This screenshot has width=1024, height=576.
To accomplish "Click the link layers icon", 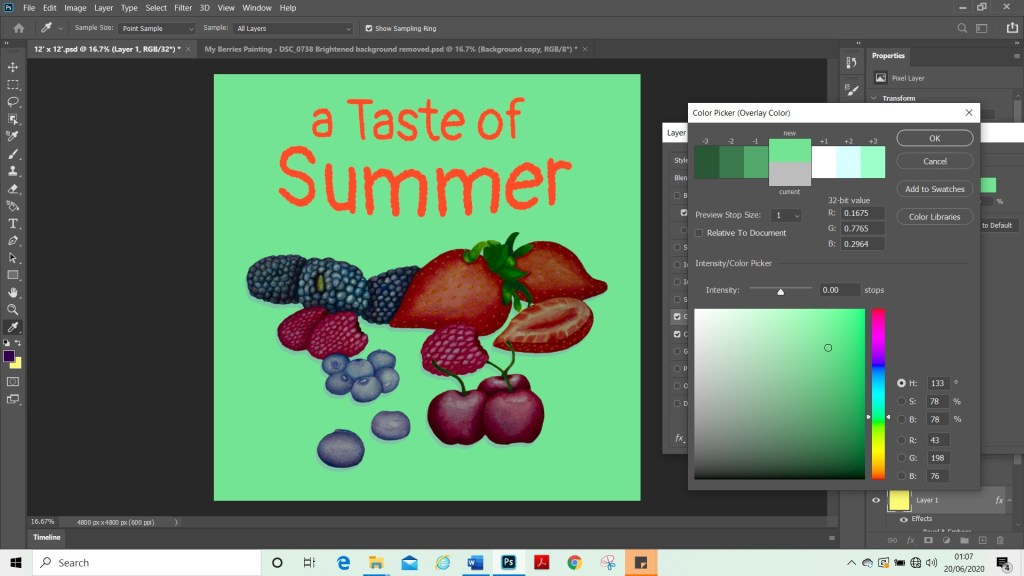I will pyautogui.click(x=892, y=540).
